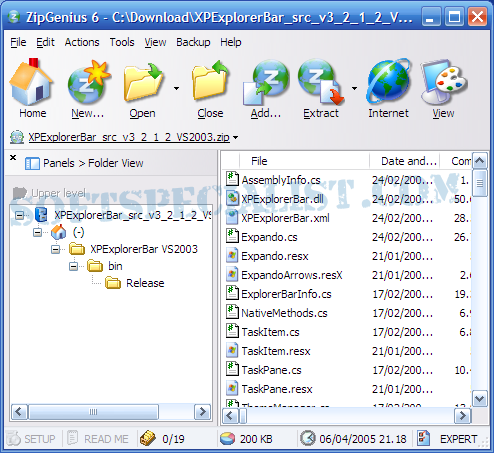
Task: Open an archive using the Open folder icon
Action: pos(143,82)
